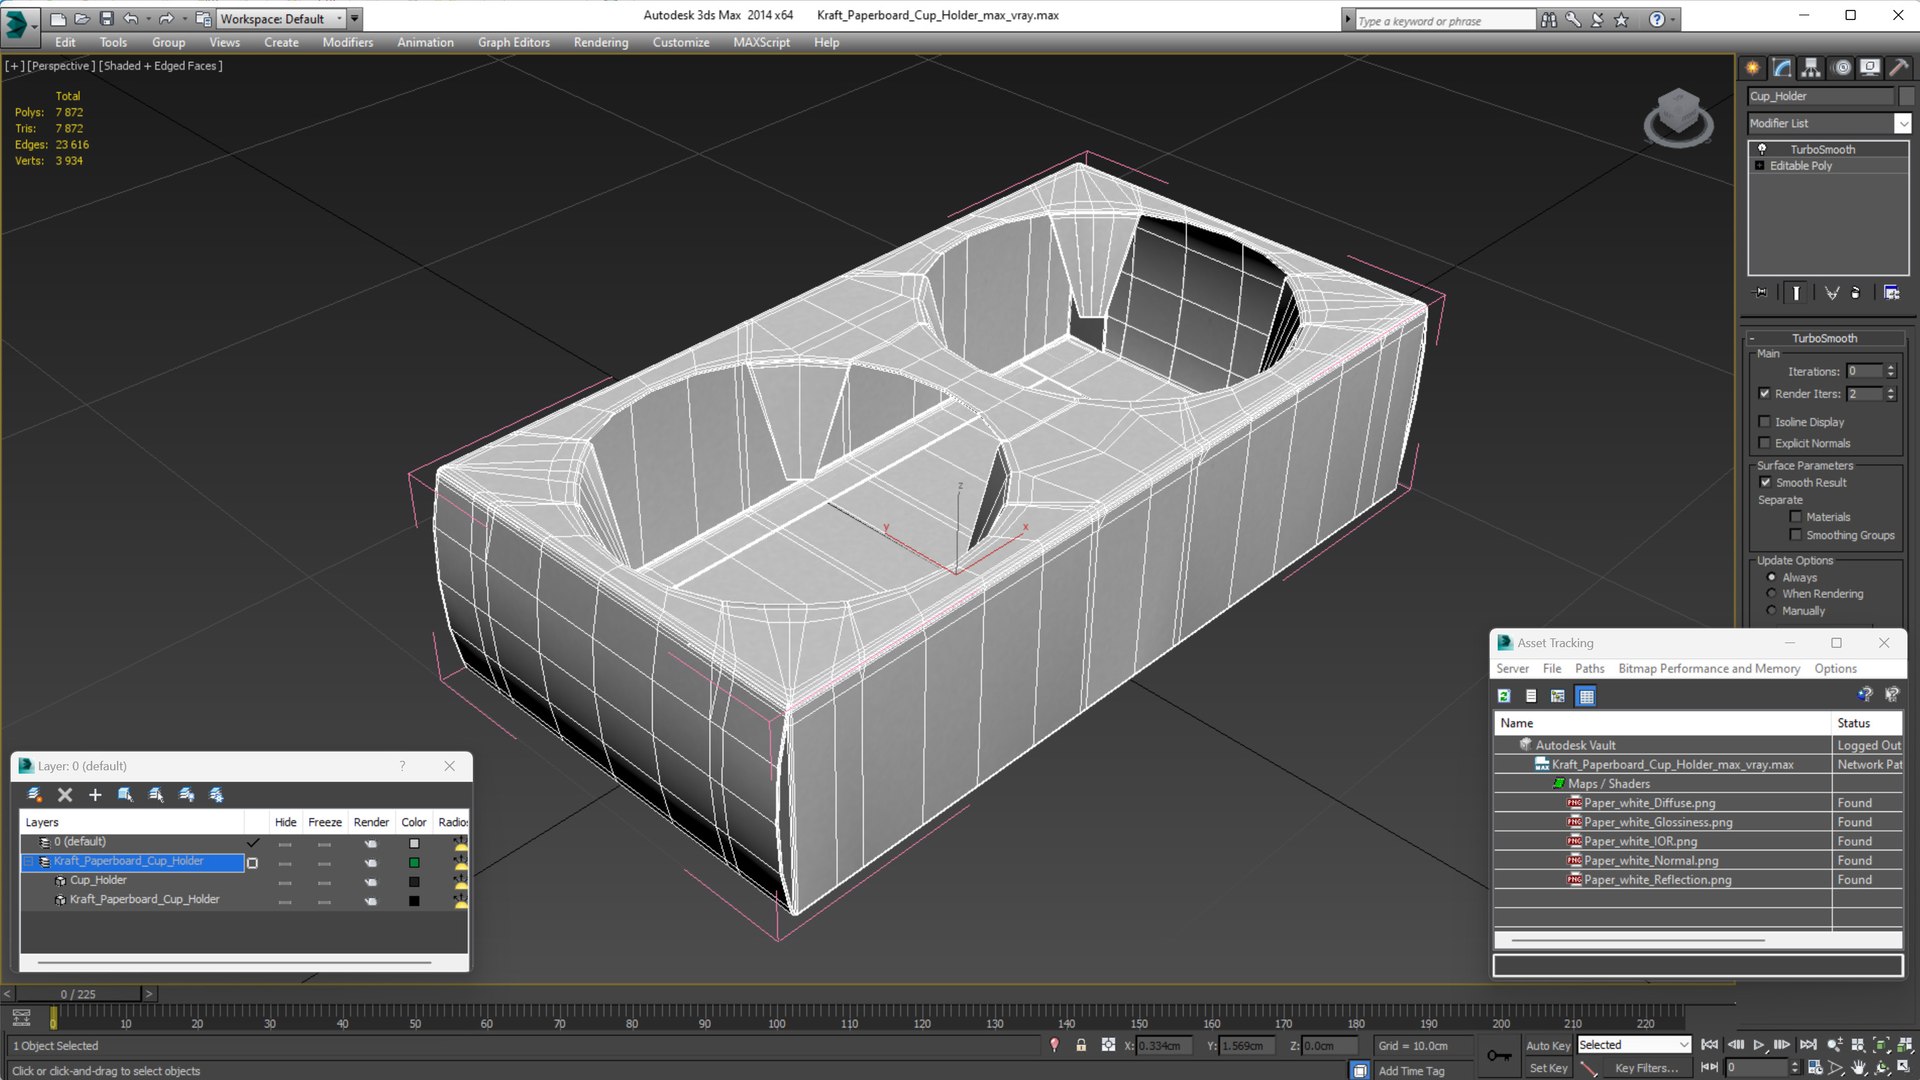Toggle TurboSmooth lightbulb in modifier stack
Viewport: 1920px width, 1080px height.
[x=1762, y=149]
